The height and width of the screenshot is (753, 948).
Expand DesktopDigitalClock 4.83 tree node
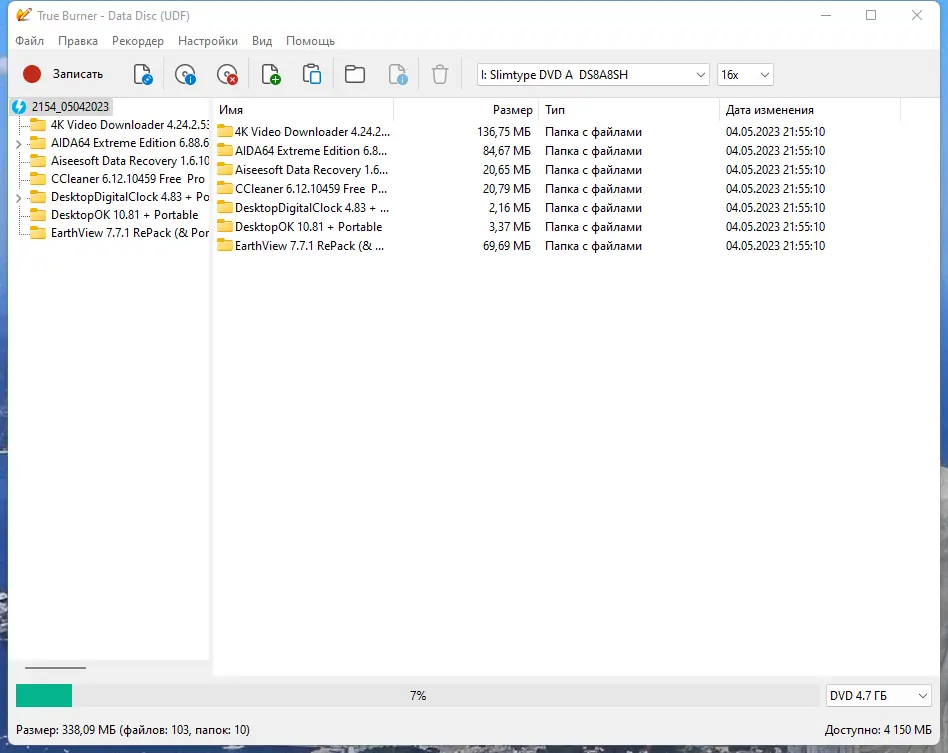tap(18, 198)
